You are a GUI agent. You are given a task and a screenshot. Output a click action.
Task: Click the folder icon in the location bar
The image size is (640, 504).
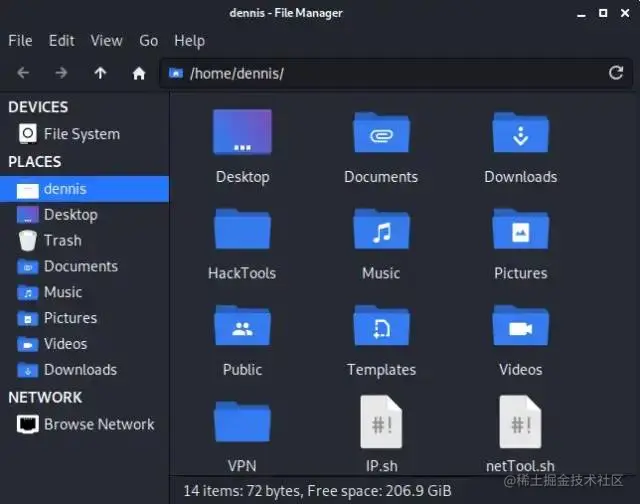176,73
